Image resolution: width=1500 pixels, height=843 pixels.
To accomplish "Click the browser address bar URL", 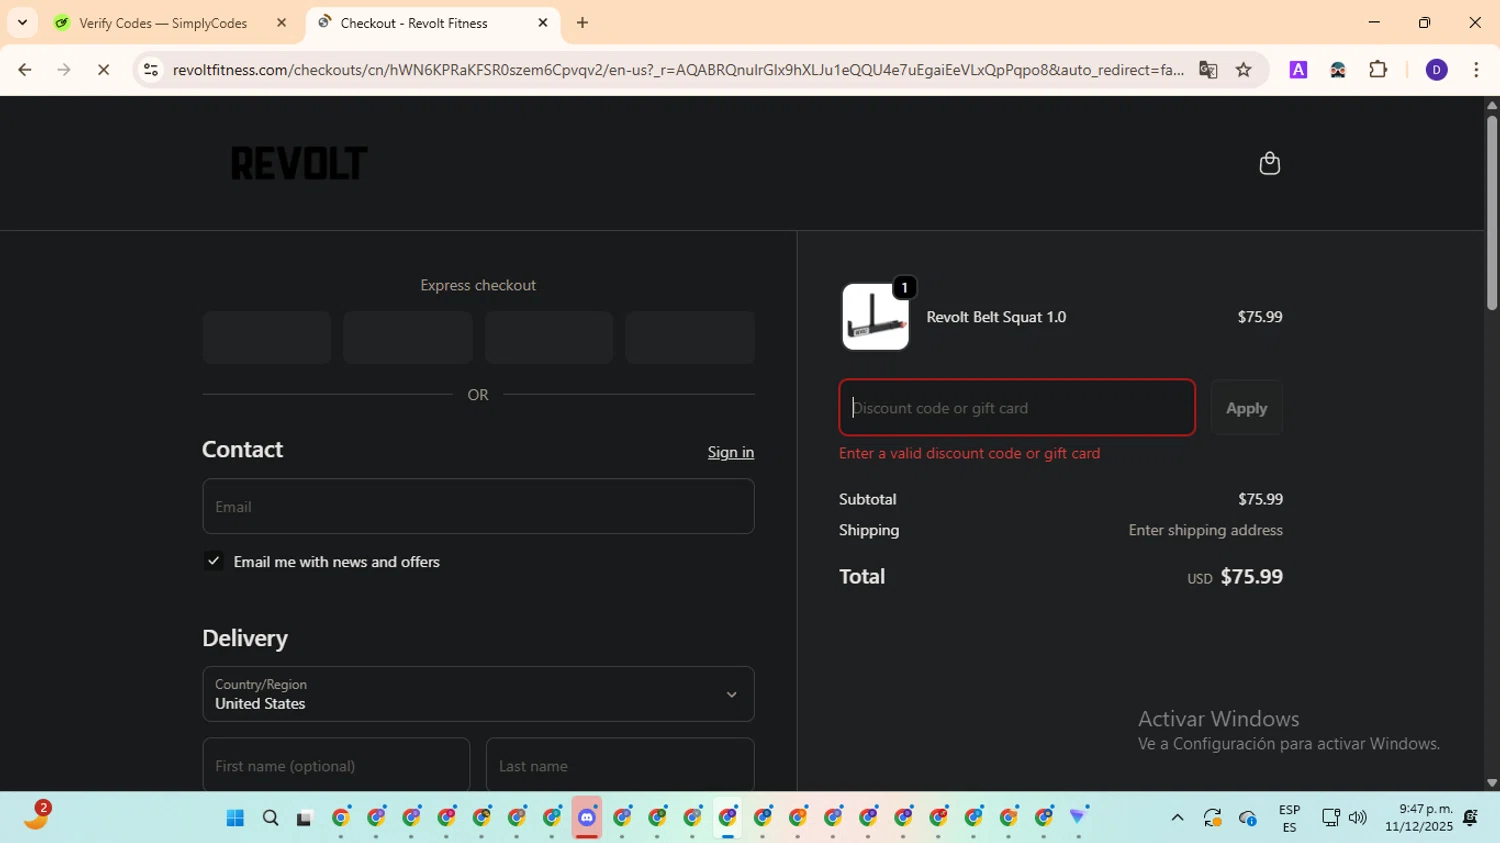I will pyautogui.click(x=678, y=70).
